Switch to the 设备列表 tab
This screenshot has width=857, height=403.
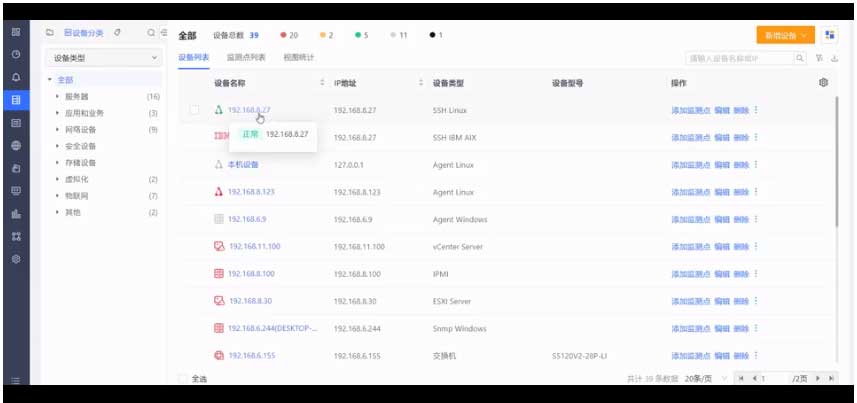click(x=193, y=57)
